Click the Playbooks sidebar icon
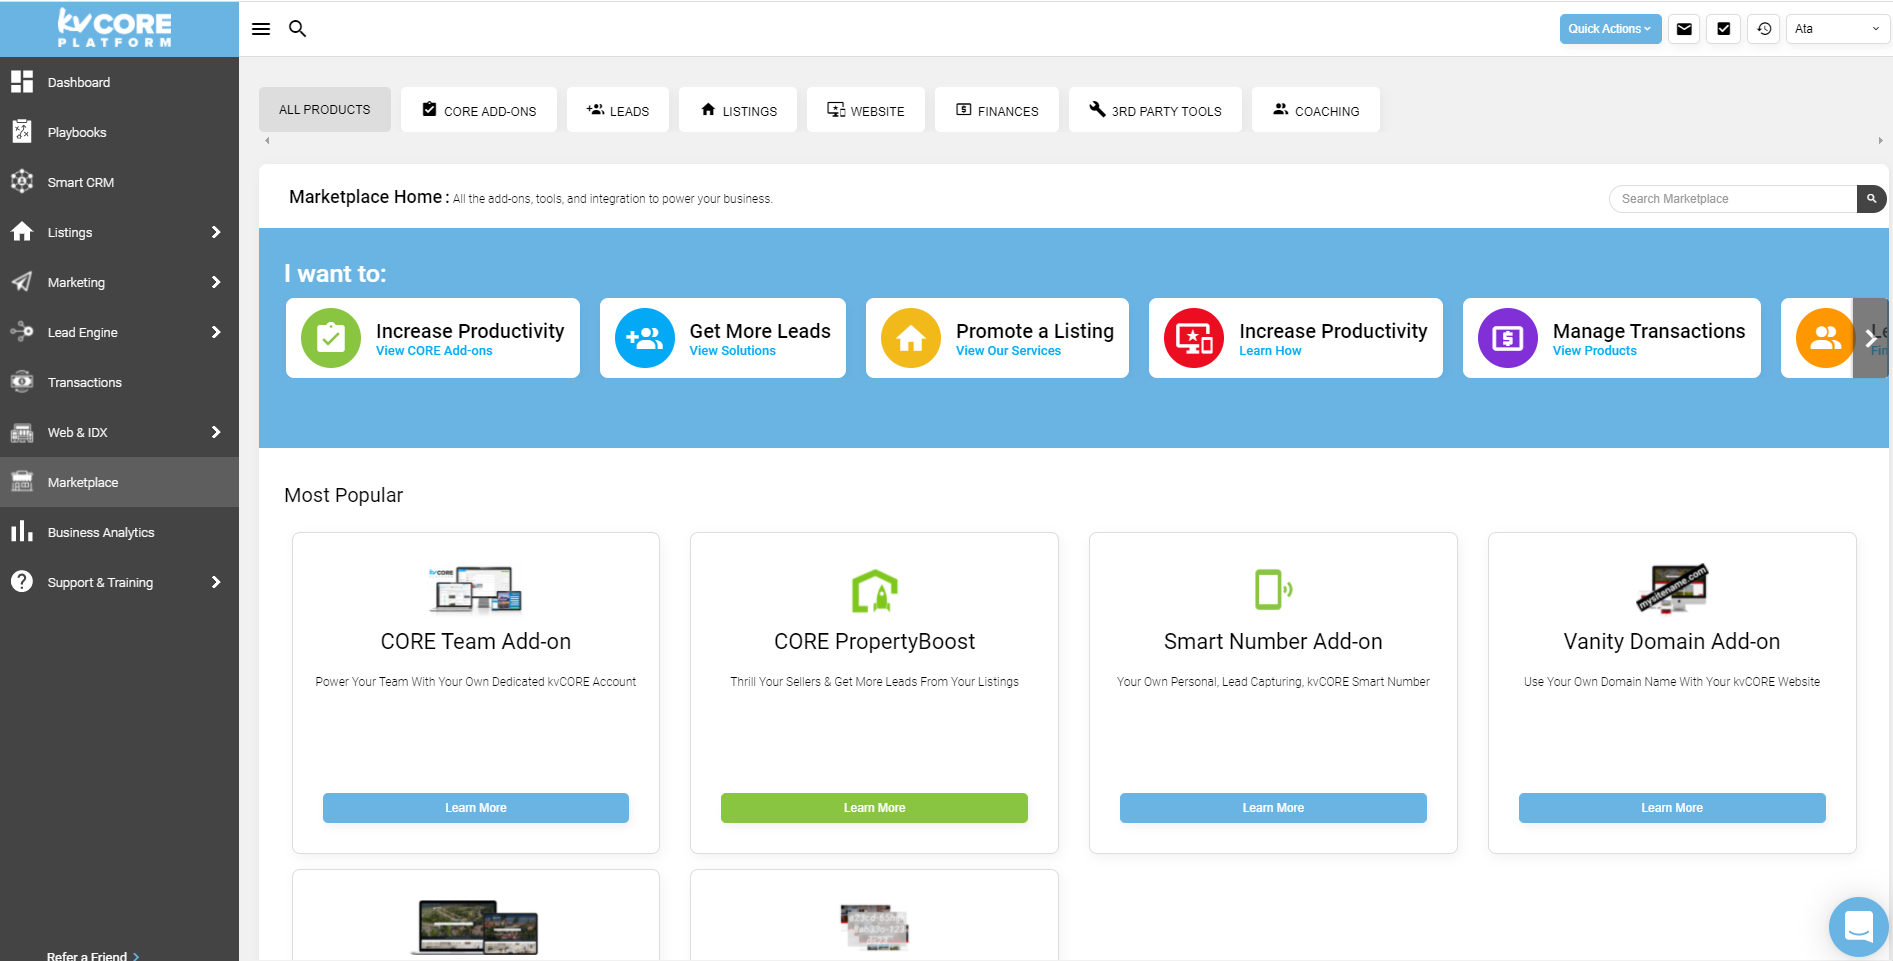Screen dimensions: 1893x961 tap(22, 132)
